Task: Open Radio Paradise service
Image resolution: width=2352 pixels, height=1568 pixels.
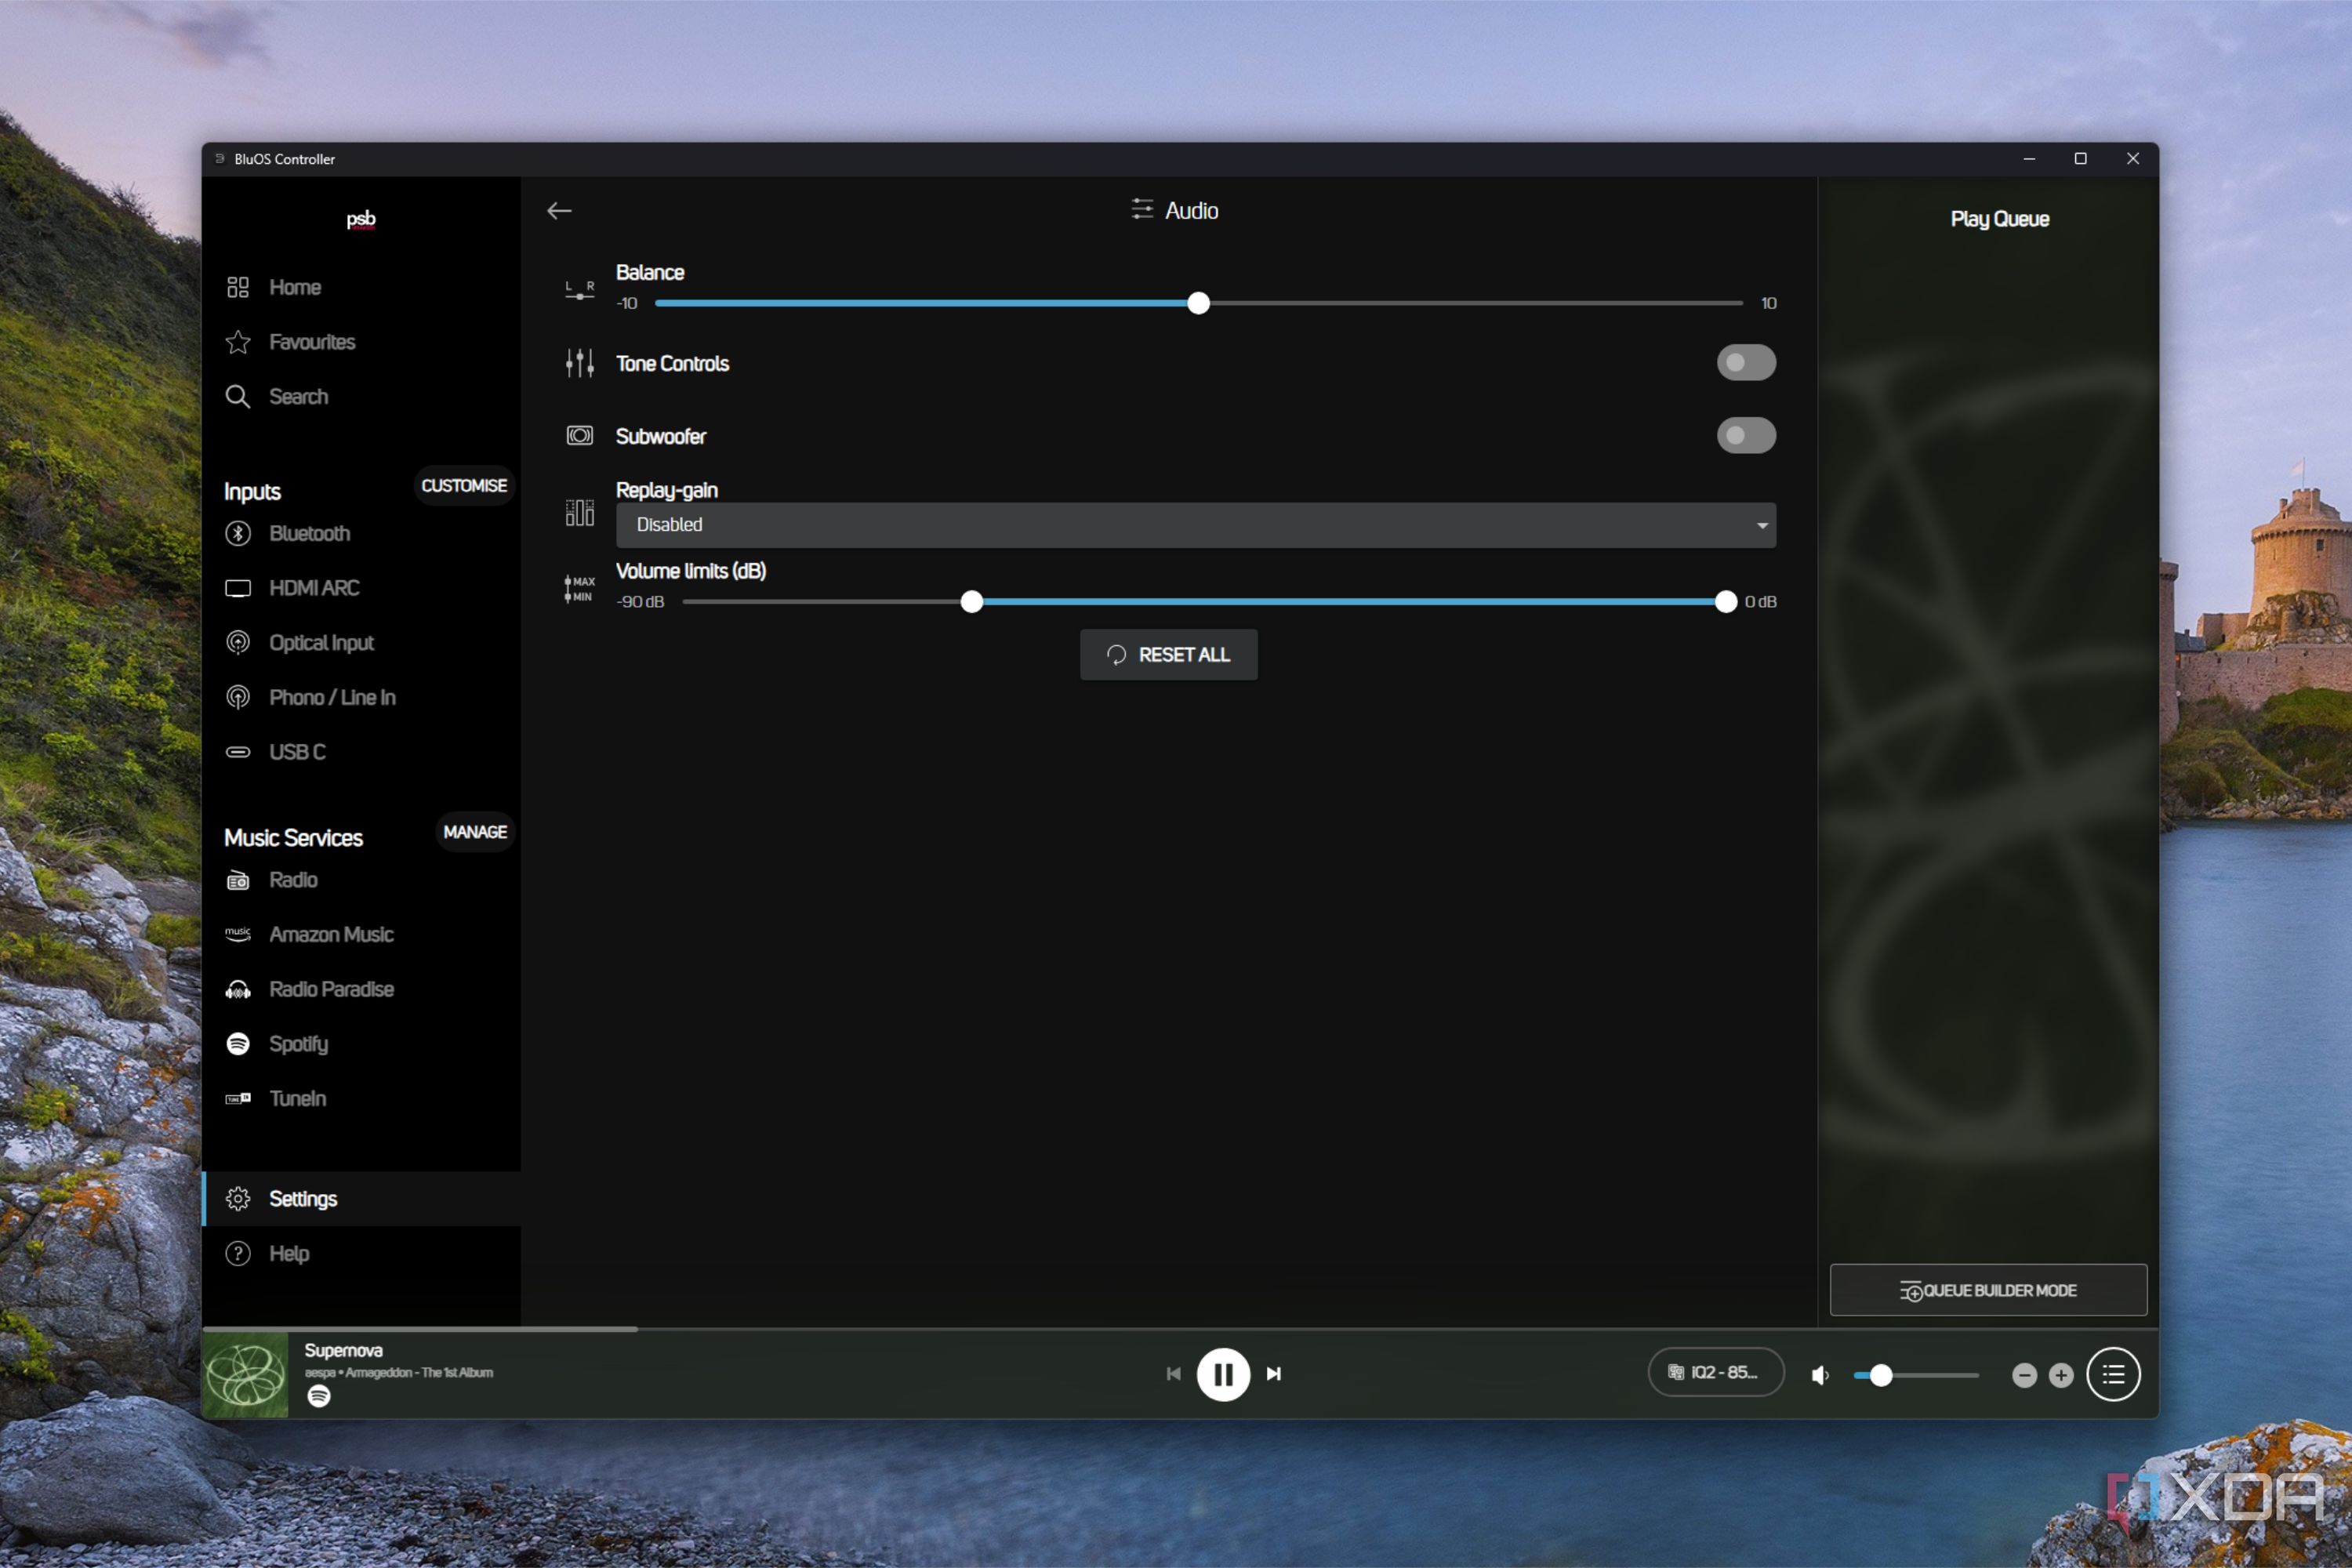Action: tap(361, 989)
